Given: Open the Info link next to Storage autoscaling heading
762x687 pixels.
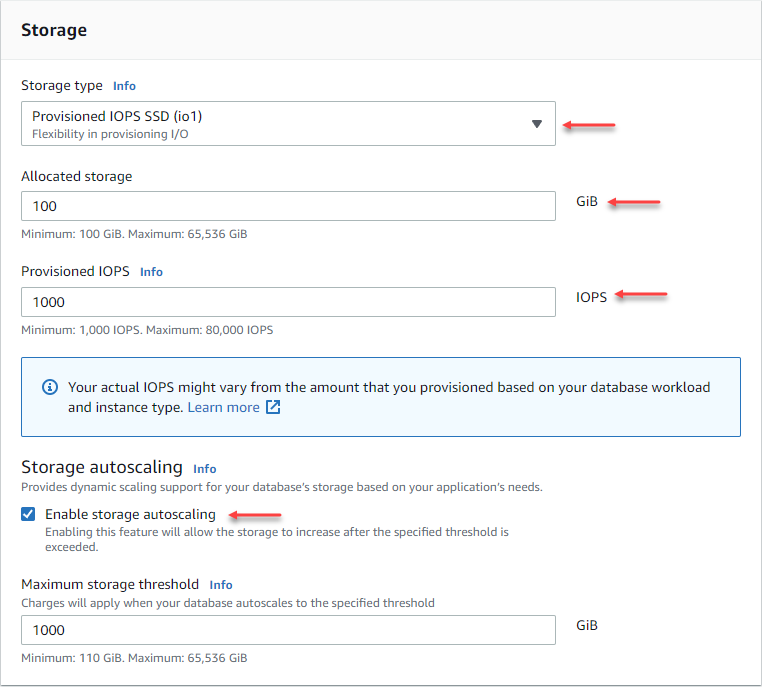Looking at the screenshot, I should (204, 468).
